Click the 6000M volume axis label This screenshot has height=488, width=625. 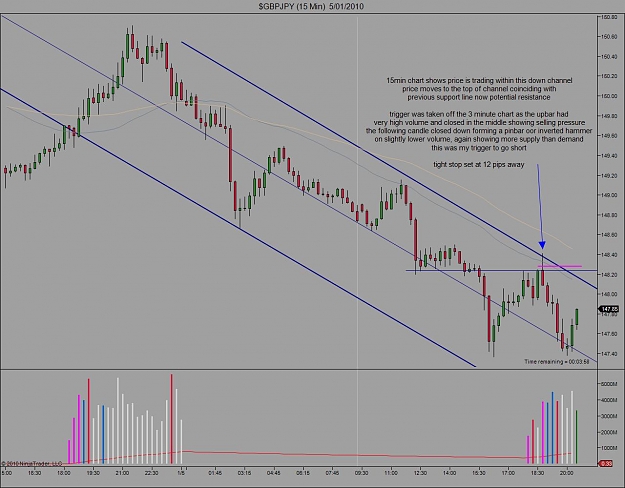pyautogui.click(x=609, y=384)
